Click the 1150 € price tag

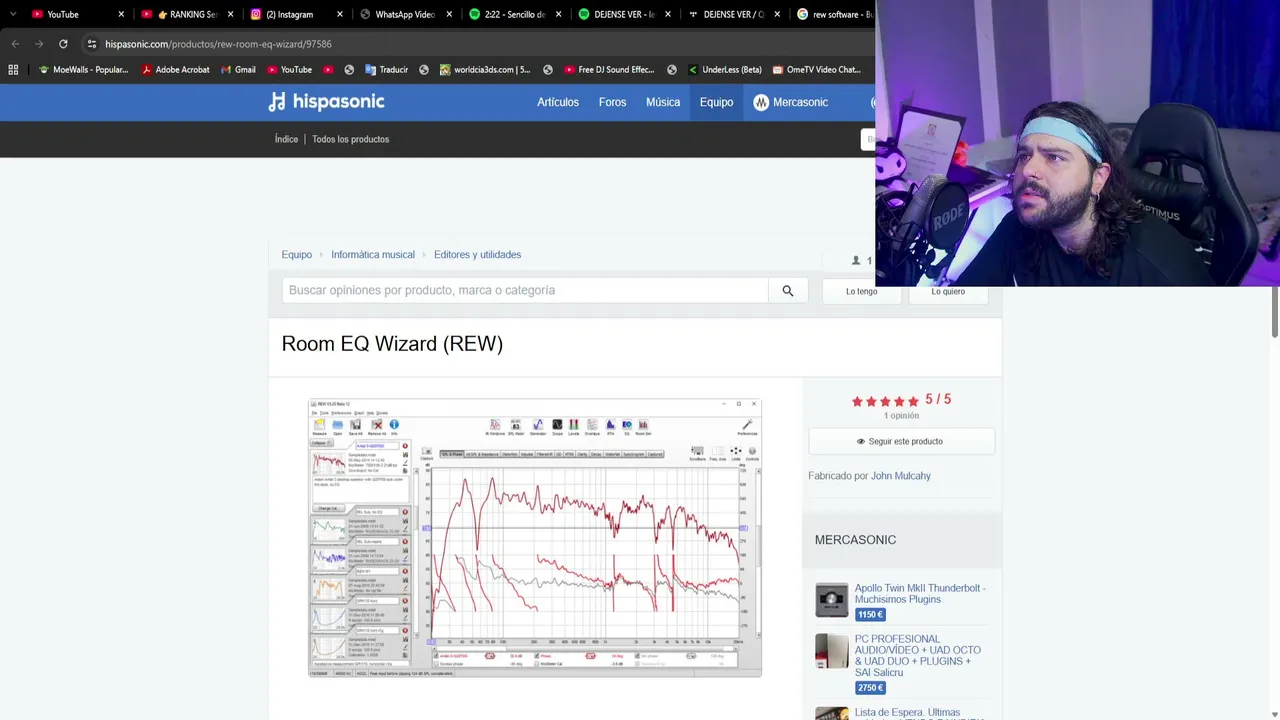point(870,615)
